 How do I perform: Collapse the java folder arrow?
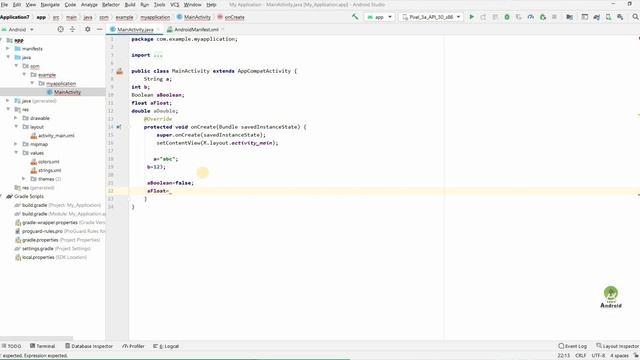[x=8, y=57]
